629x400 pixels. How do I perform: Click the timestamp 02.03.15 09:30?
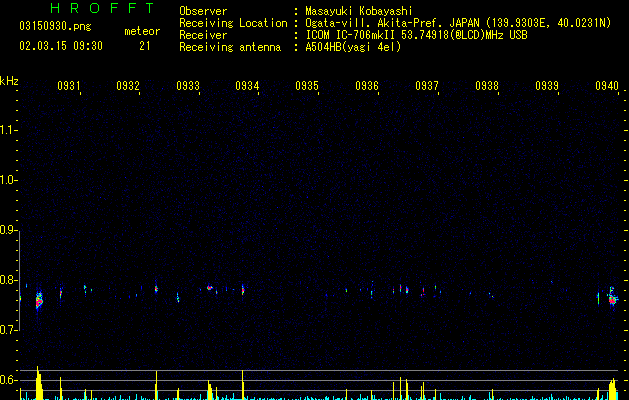tap(61, 46)
